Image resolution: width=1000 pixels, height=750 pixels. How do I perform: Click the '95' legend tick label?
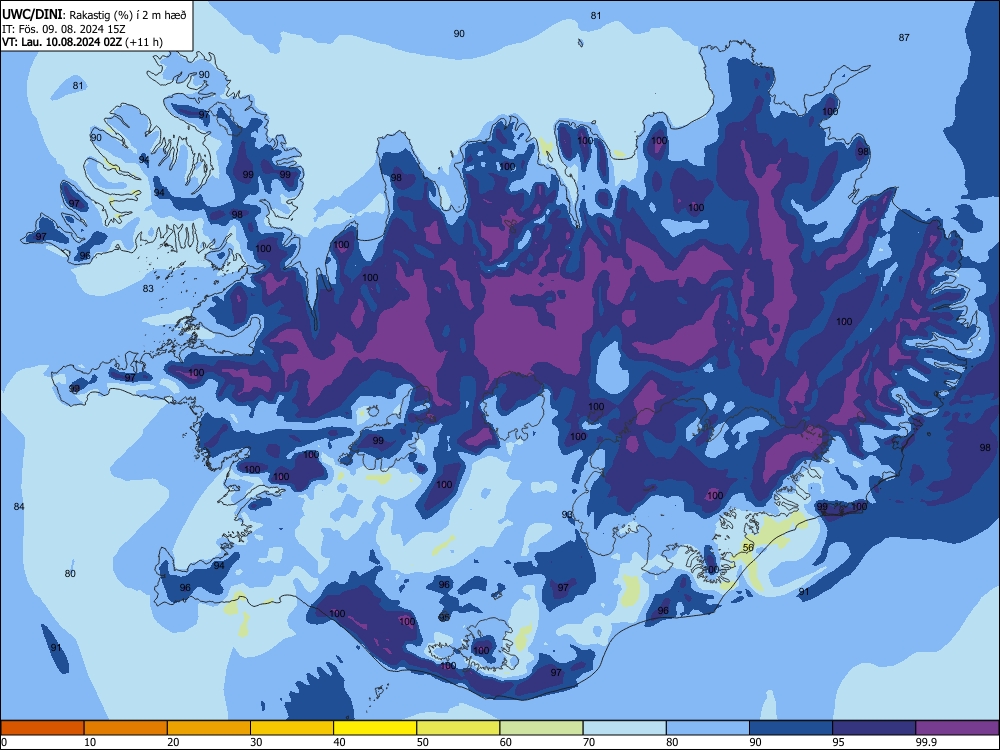(x=838, y=742)
